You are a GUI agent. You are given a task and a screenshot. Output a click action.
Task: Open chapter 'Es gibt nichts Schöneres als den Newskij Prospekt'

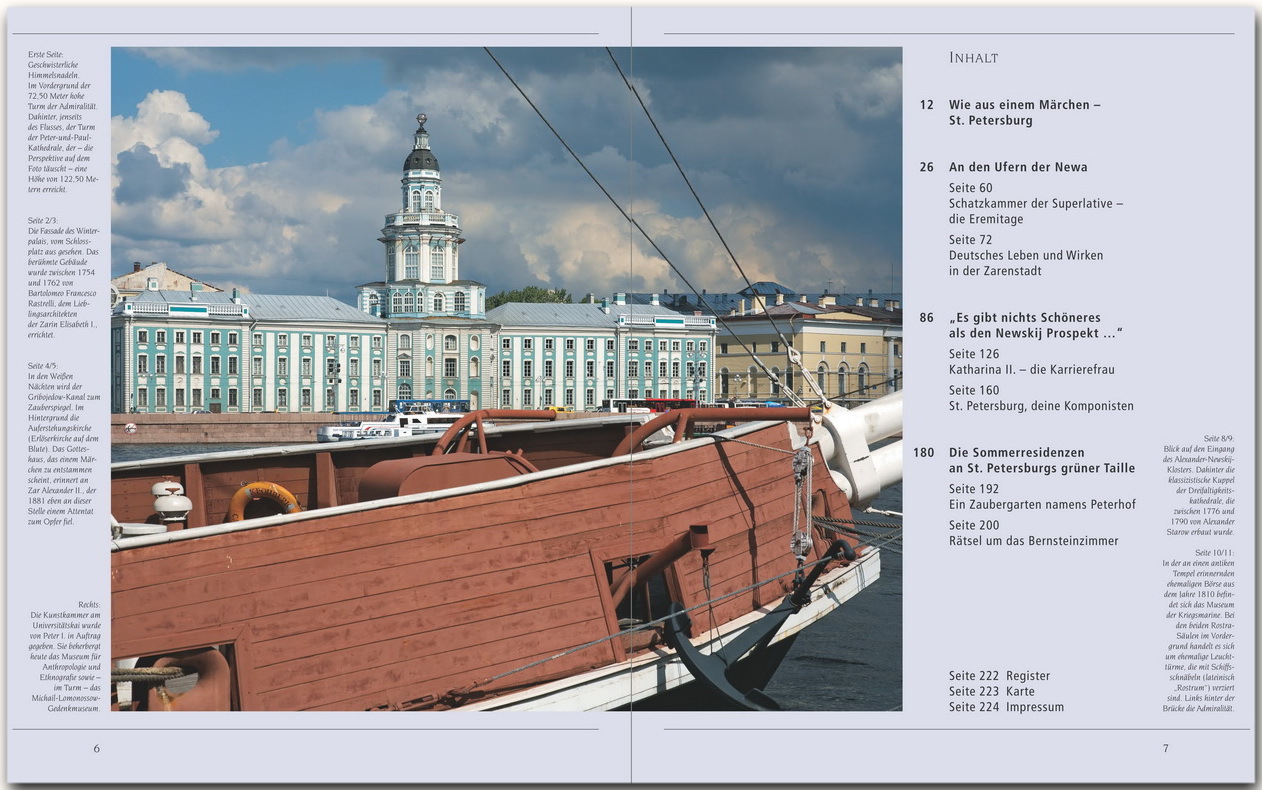[x=1035, y=325]
